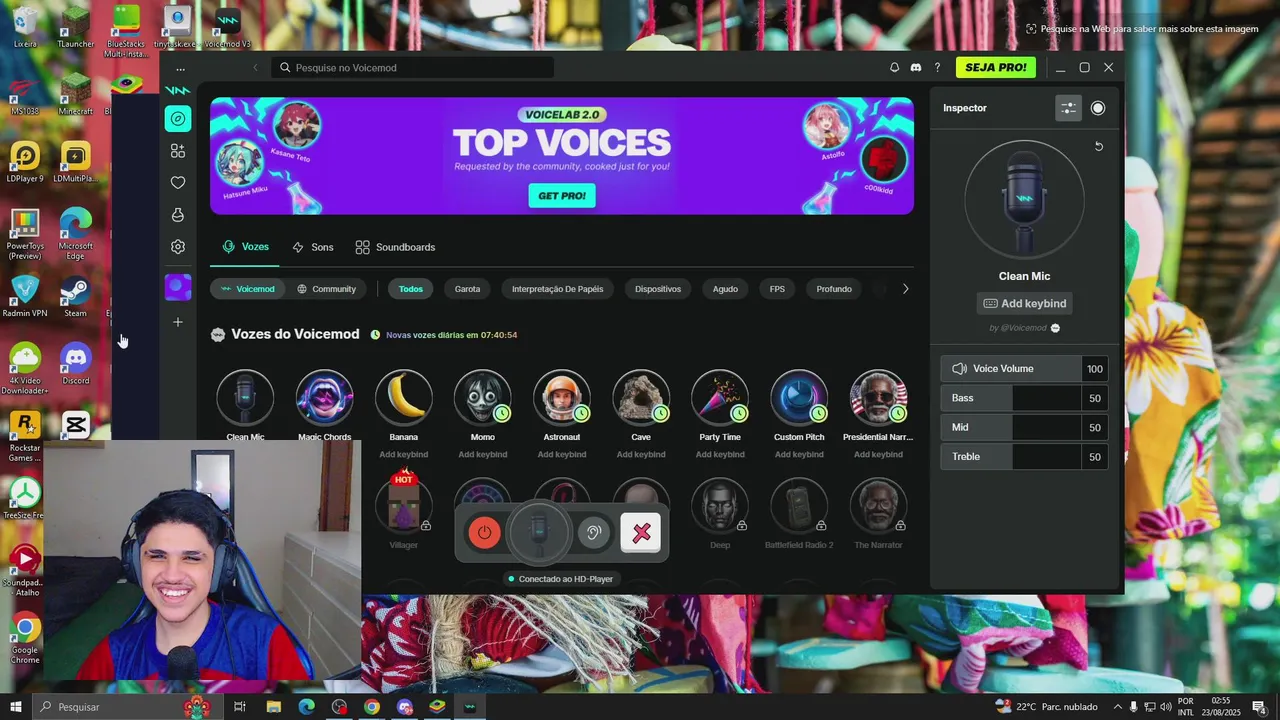Switch to the Sons tab

[x=313, y=247]
